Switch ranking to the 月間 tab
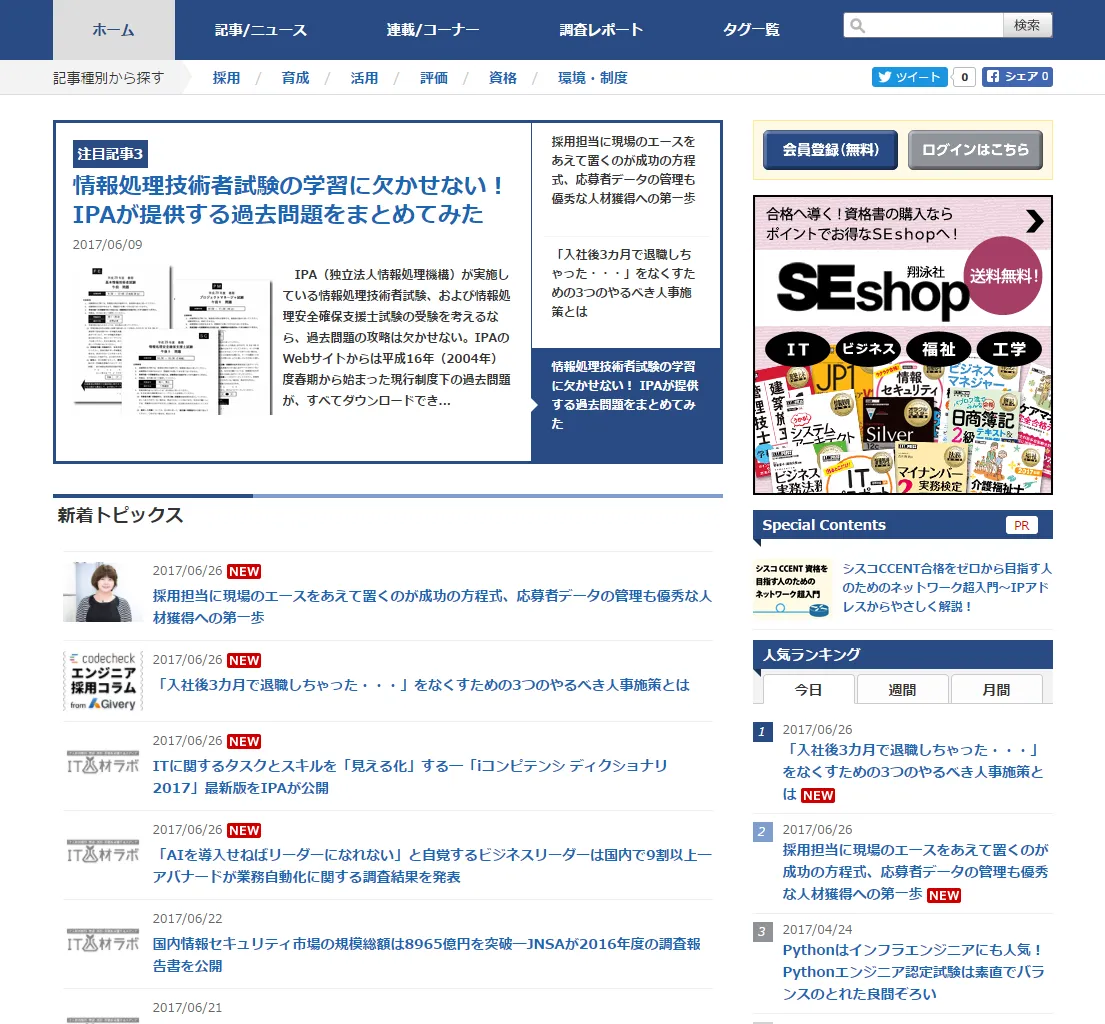The height and width of the screenshot is (1024, 1105). coord(996,689)
